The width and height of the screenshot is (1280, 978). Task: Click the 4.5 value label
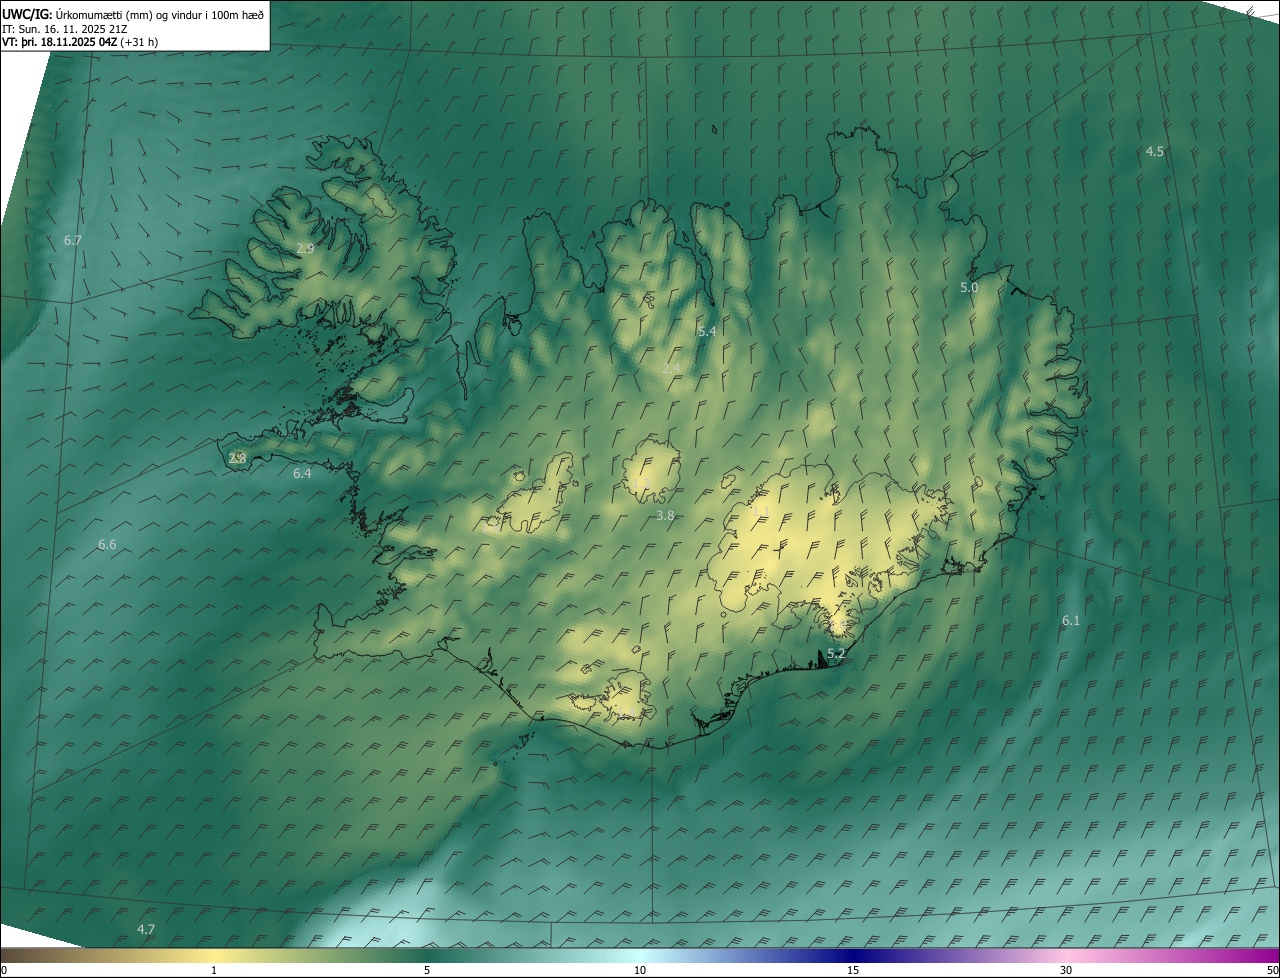[1154, 151]
